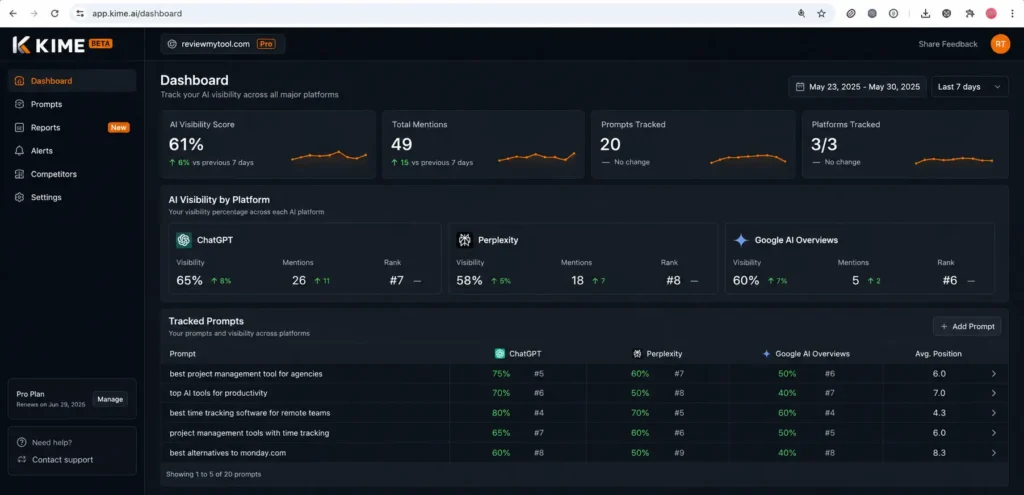Image resolution: width=1024 pixels, height=495 pixels.
Task: Click the Prompts Tracked sparkline chart
Action: 748,159
